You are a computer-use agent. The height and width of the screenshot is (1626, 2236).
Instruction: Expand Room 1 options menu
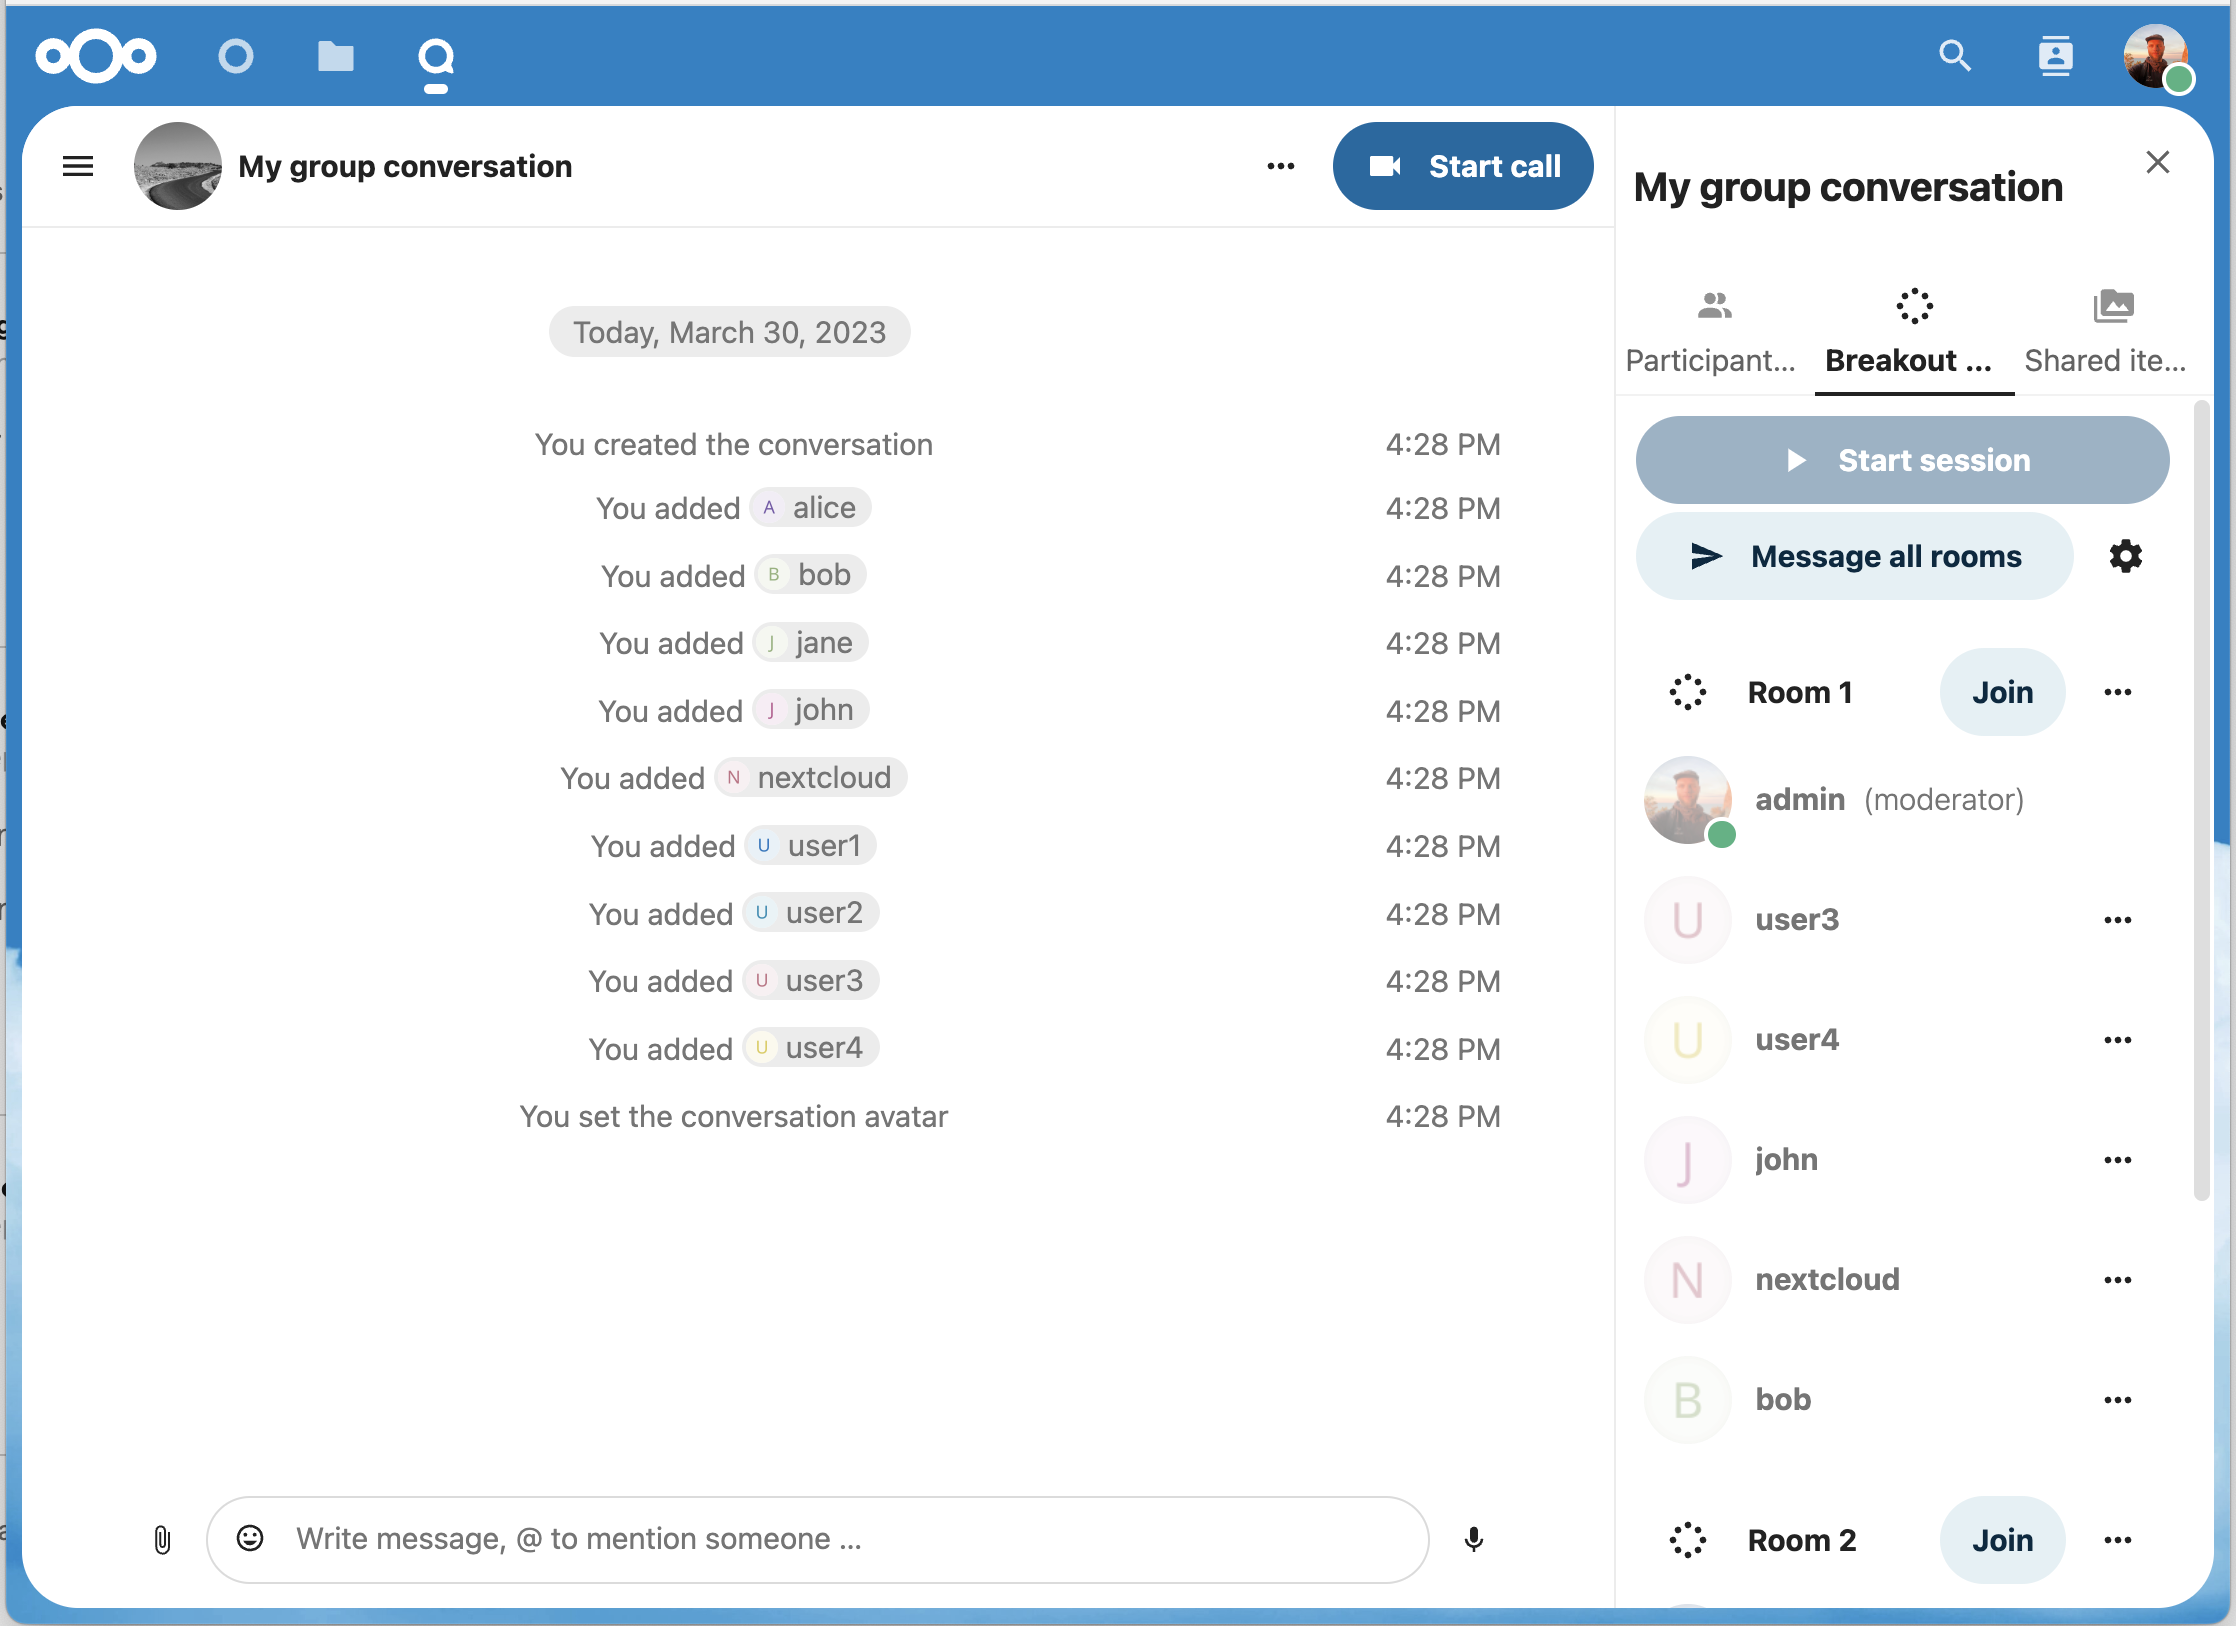[x=2118, y=692]
